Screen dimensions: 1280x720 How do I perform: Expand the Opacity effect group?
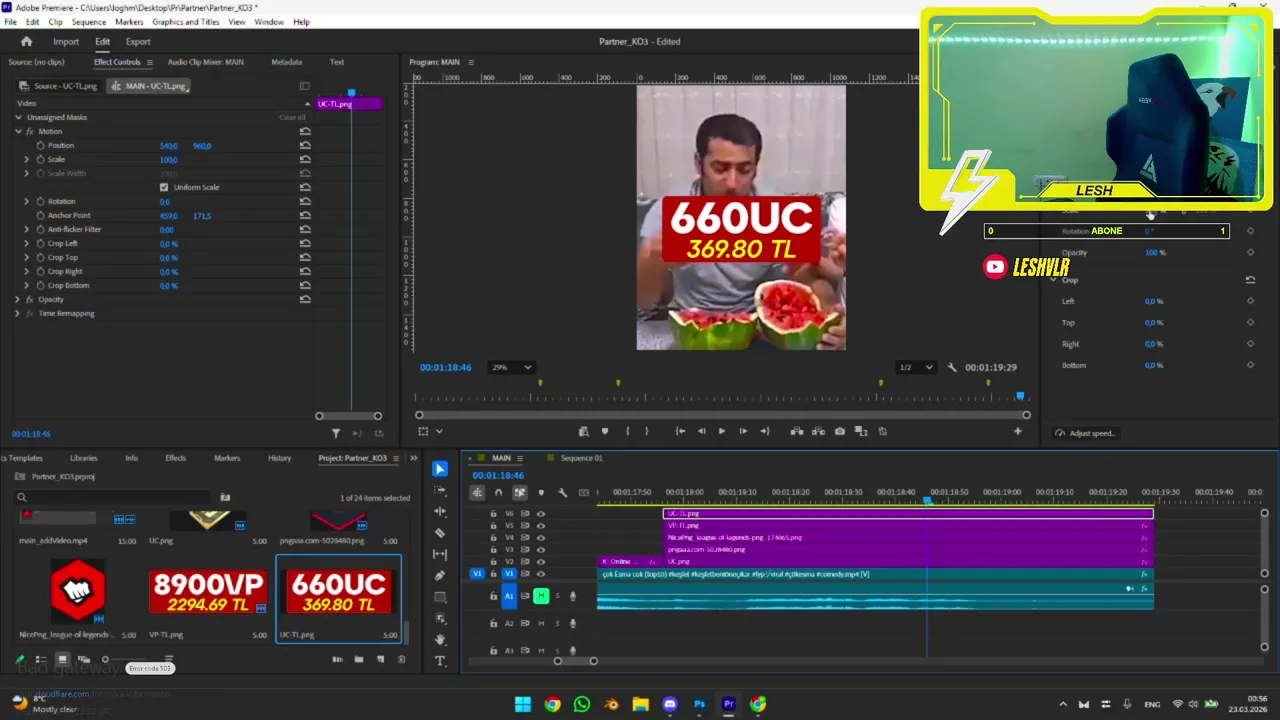pyautogui.click(x=18, y=299)
